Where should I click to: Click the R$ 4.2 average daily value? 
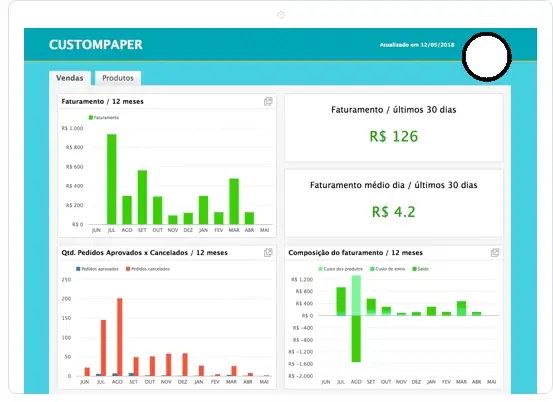click(x=394, y=212)
